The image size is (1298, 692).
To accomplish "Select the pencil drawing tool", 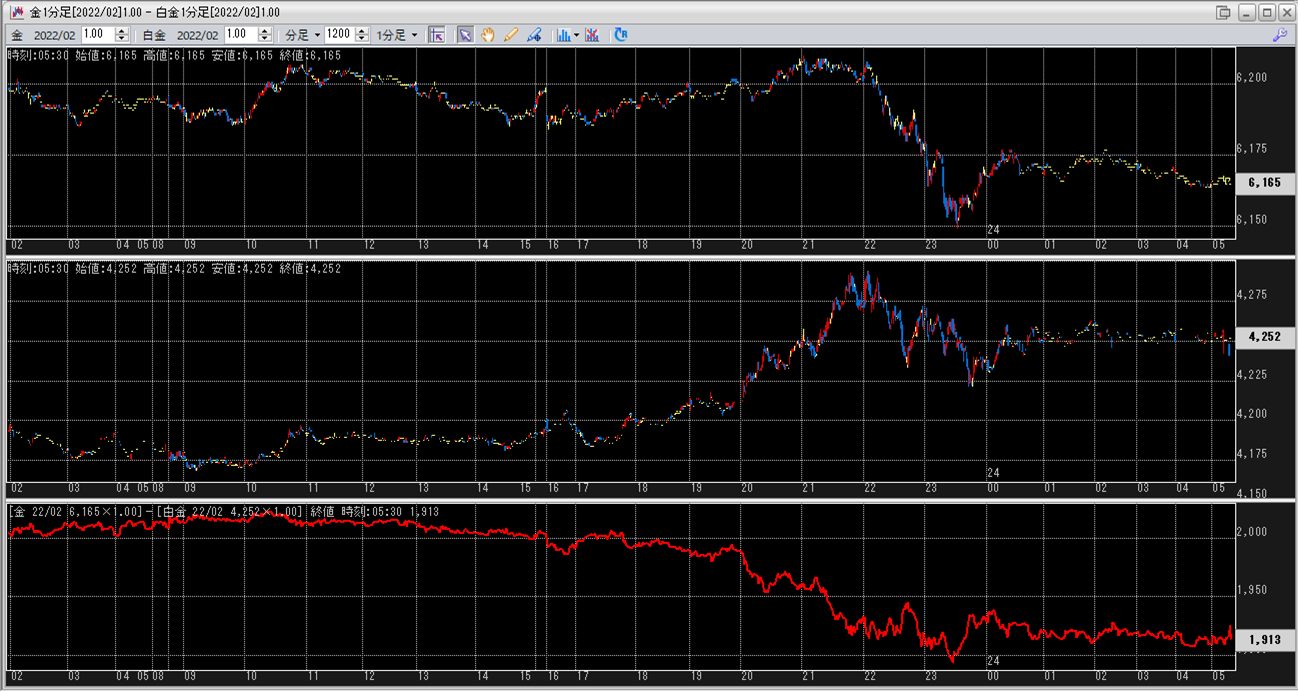I will (x=511, y=35).
